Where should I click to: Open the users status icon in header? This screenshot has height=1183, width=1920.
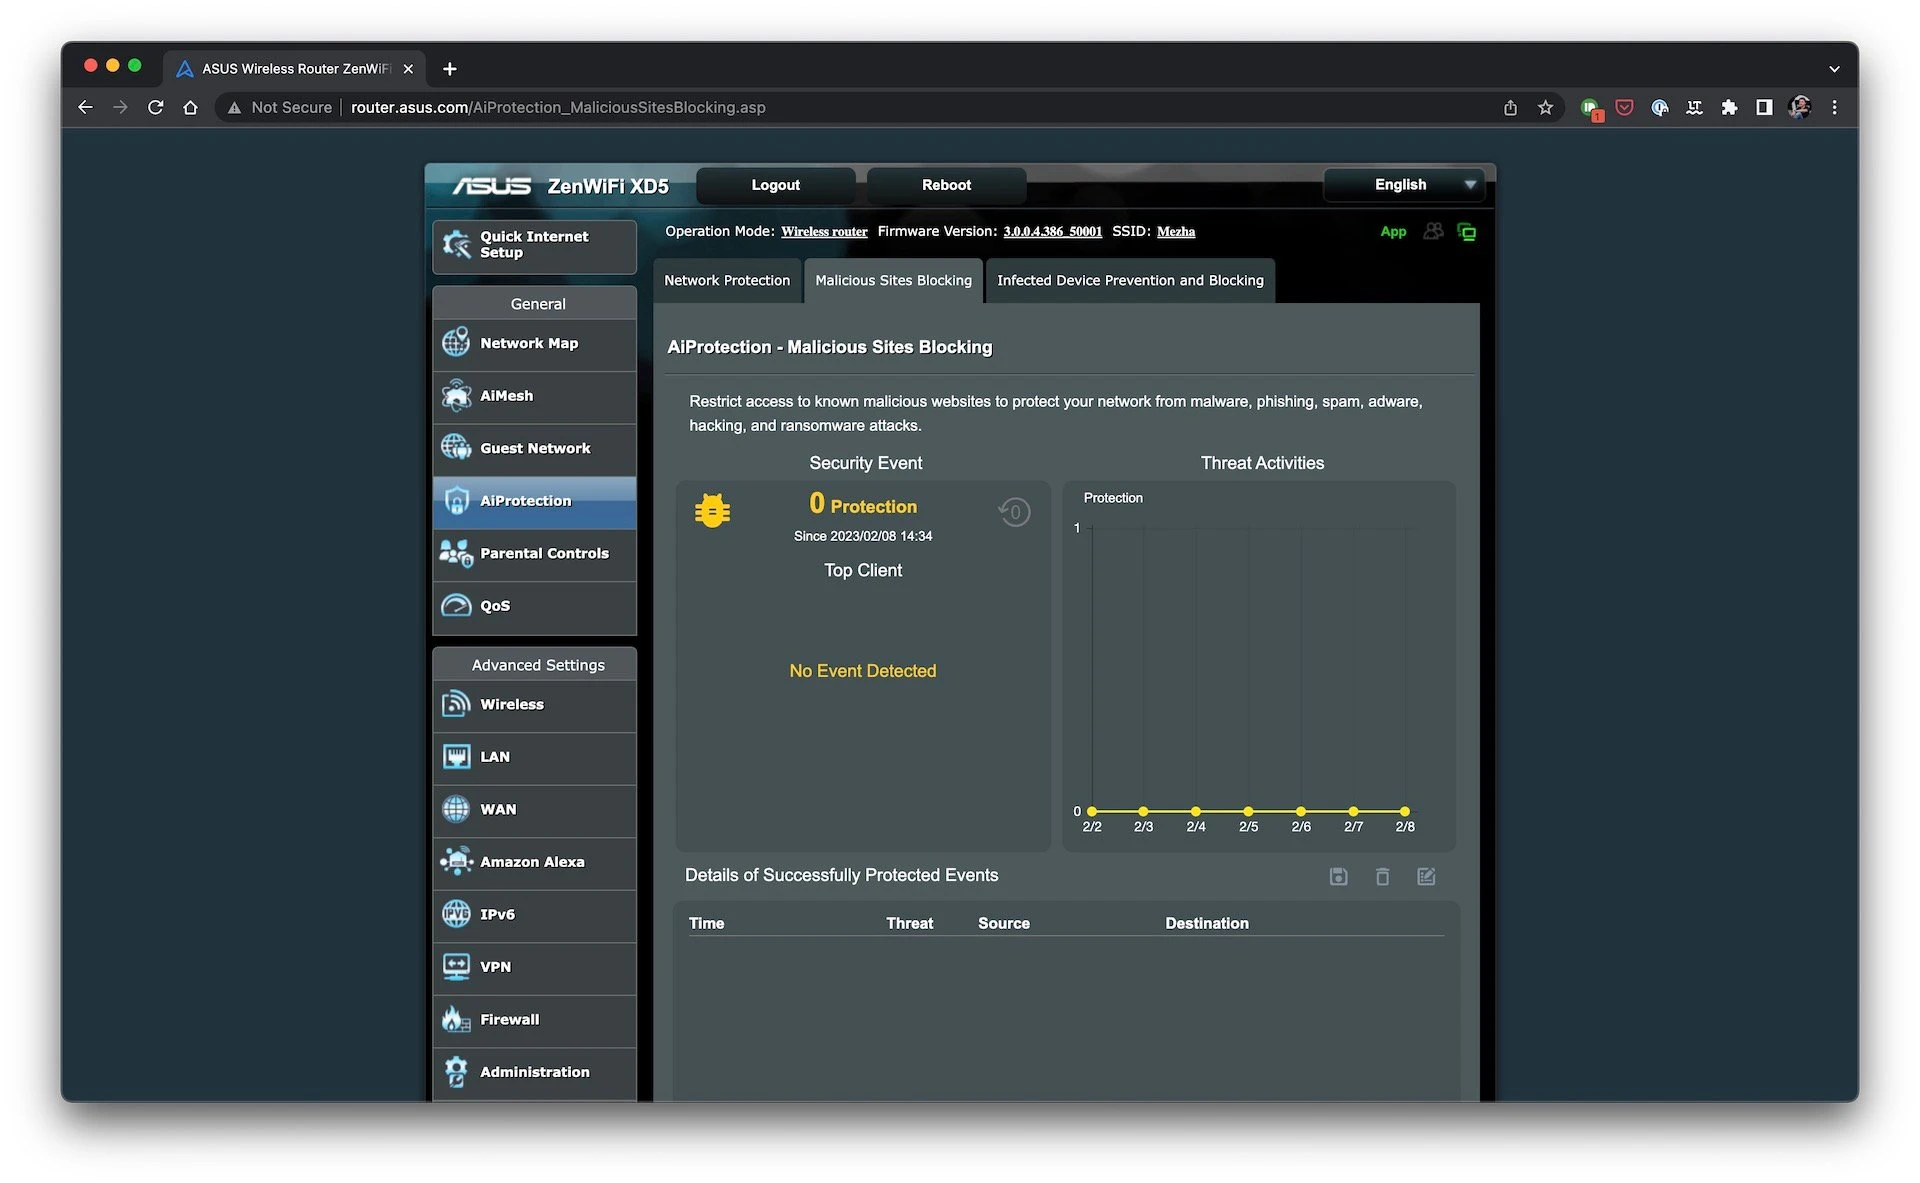click(x=1433, y=231)
